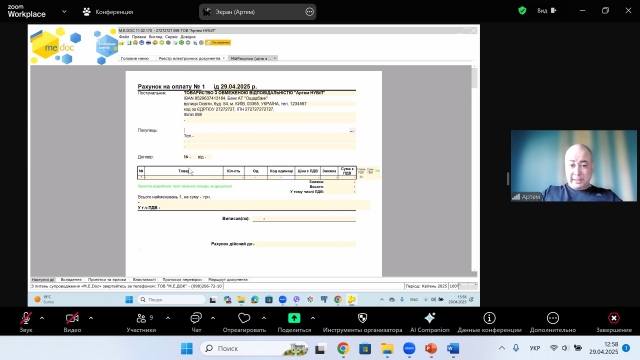Image resolution: width=640 pixels, height=360 pixels.
Task: Switch to the Головне меню tab
Action: pyautogui.click(x=135, y=58)
